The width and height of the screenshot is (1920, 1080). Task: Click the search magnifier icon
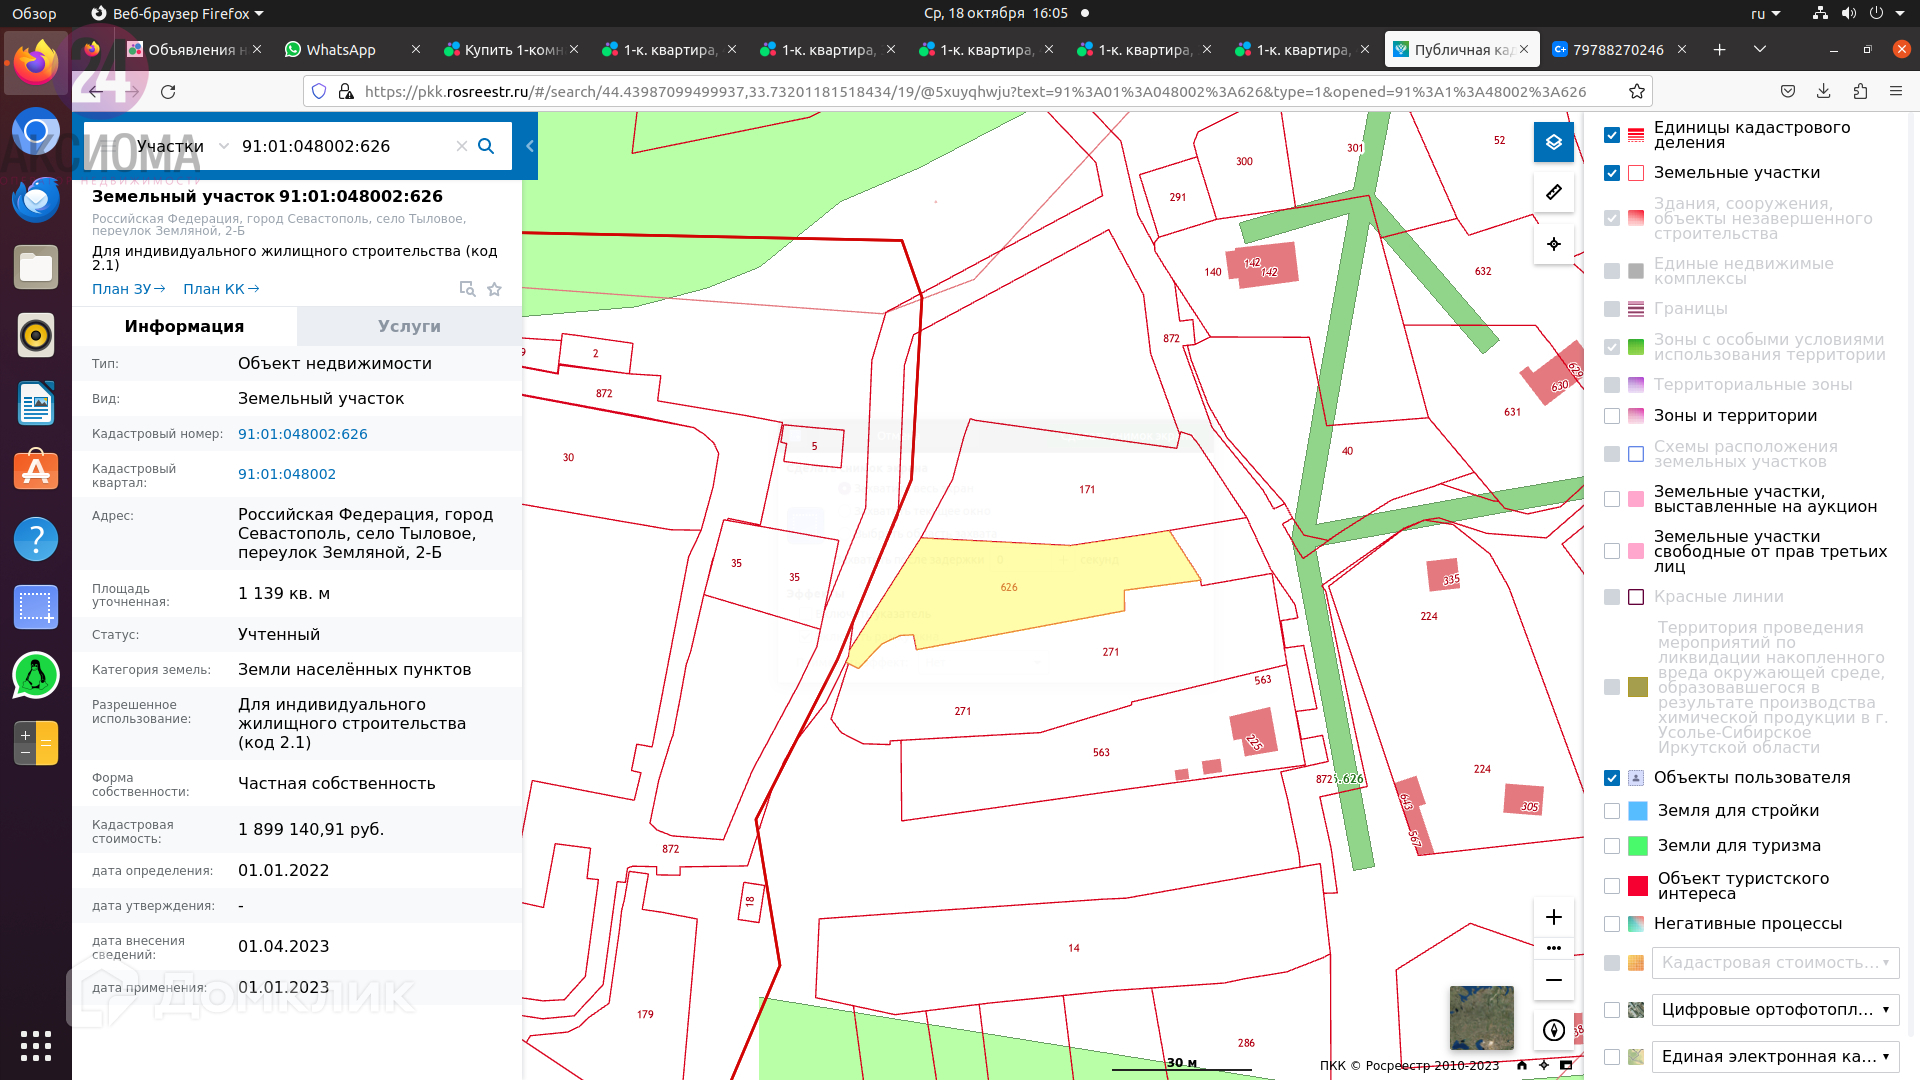tap(486, 146)
